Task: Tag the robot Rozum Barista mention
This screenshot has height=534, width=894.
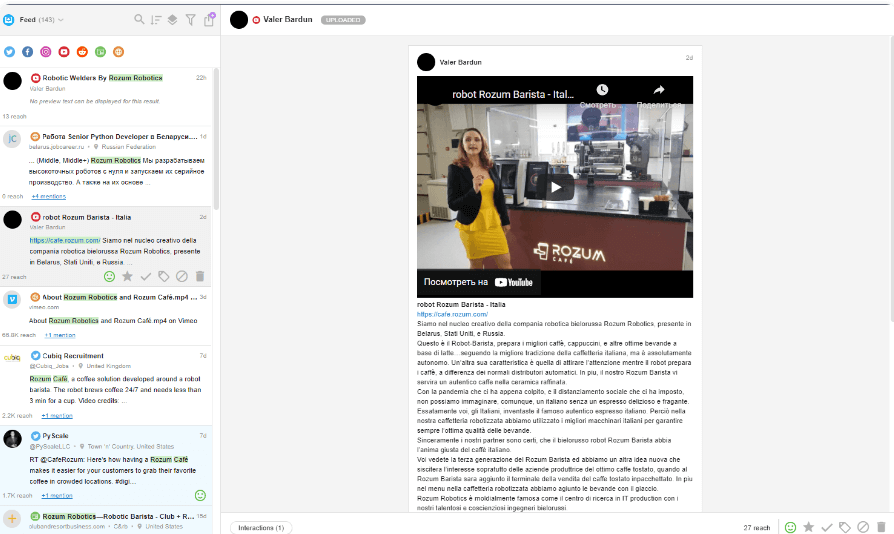Action: point(163,276)
